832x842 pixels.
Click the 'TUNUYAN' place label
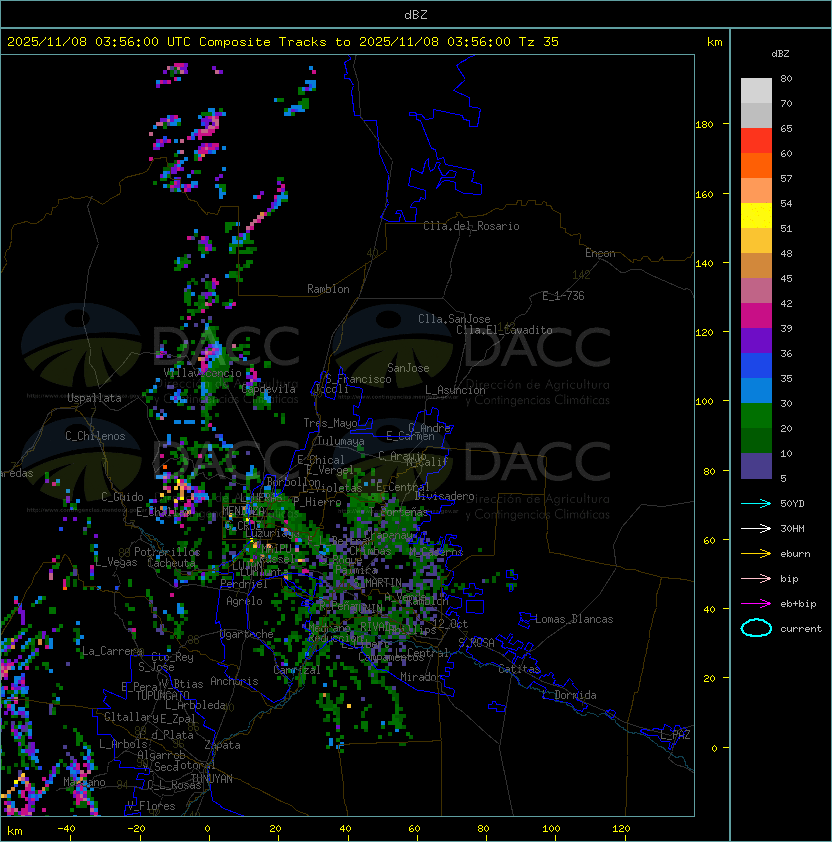(212, 779)
